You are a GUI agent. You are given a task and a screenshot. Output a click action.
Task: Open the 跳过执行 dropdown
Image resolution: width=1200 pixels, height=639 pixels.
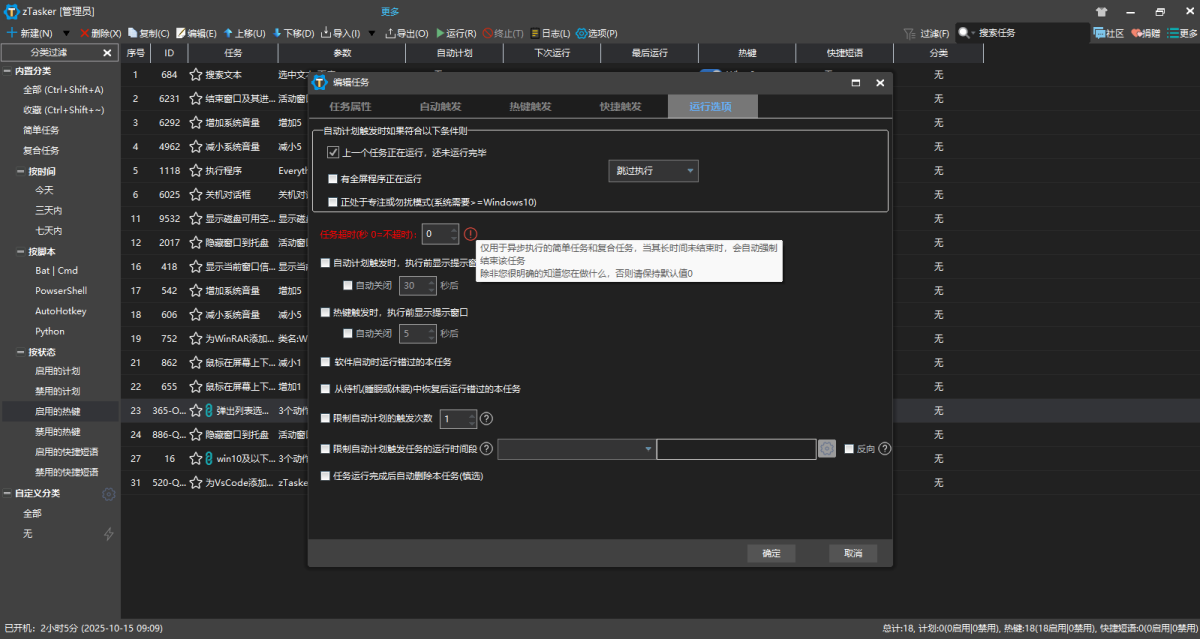point(653,171)
